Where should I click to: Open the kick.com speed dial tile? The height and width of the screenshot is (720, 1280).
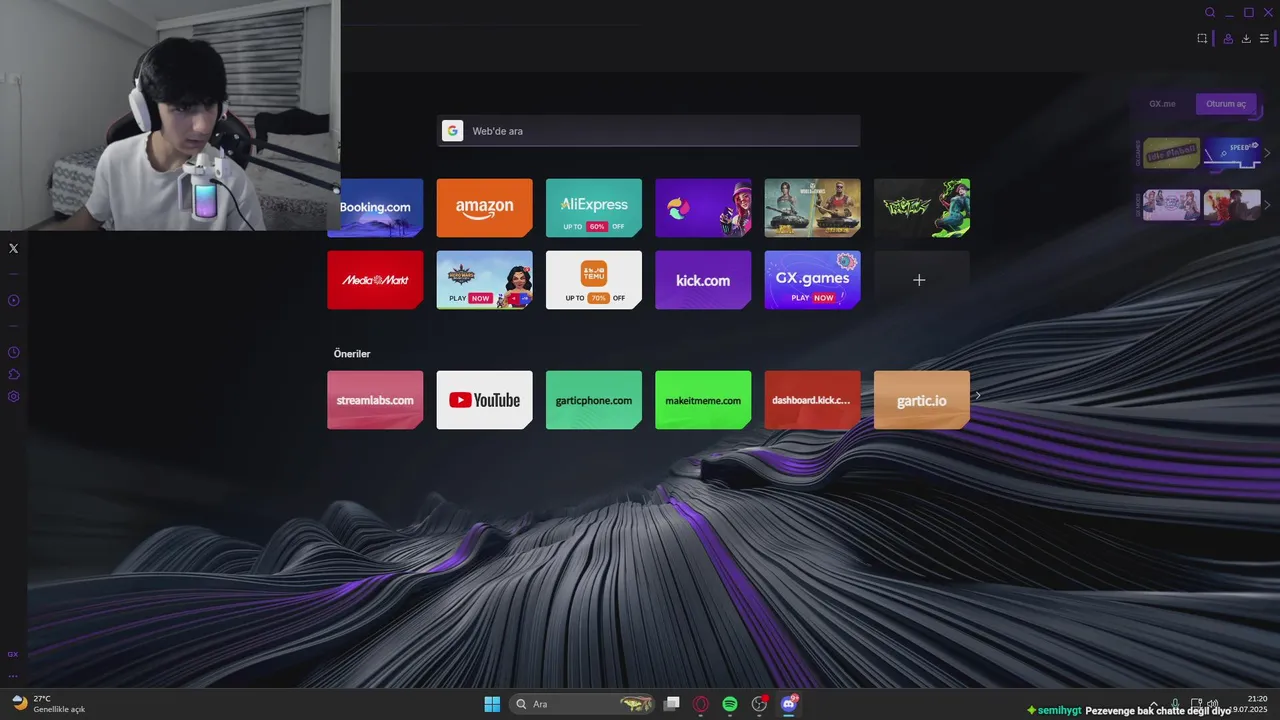coord(703,280)
